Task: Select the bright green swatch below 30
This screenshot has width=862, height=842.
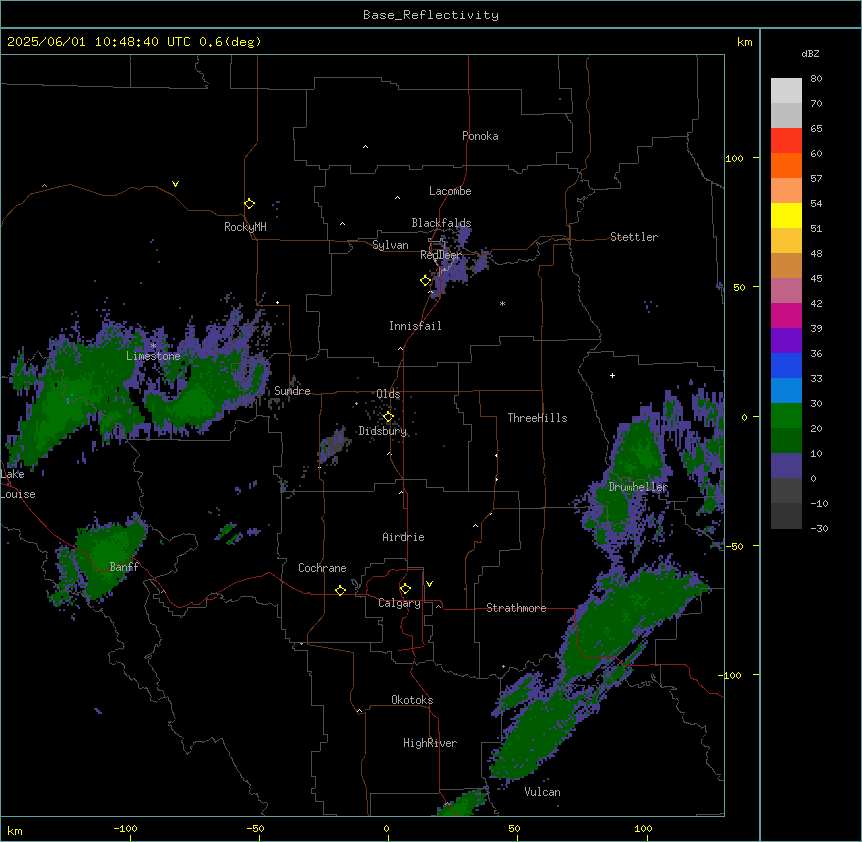Action: point(786,416)
